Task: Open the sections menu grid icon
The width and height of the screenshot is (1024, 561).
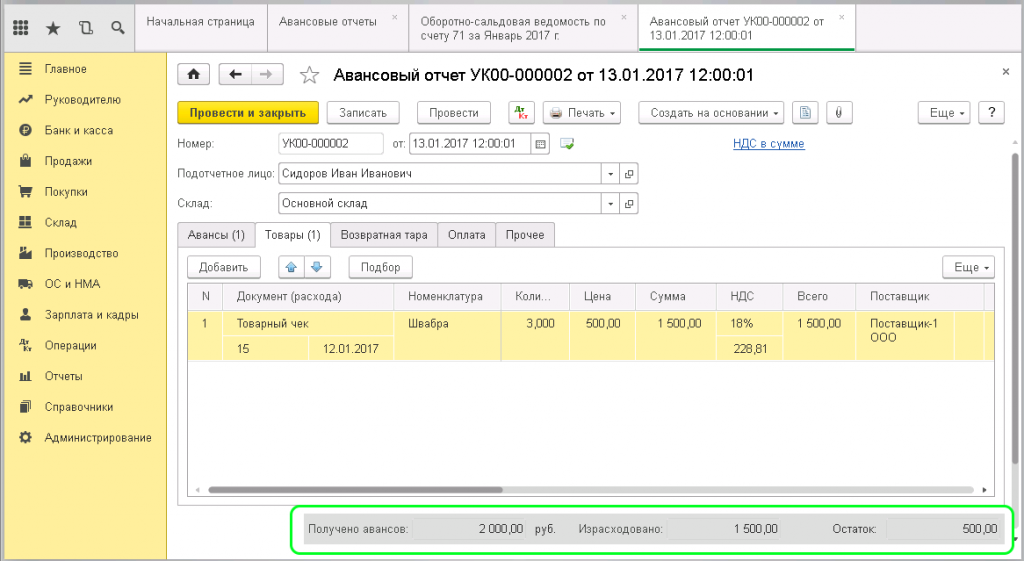Action: pyautogui.click(x=20, y=27)
